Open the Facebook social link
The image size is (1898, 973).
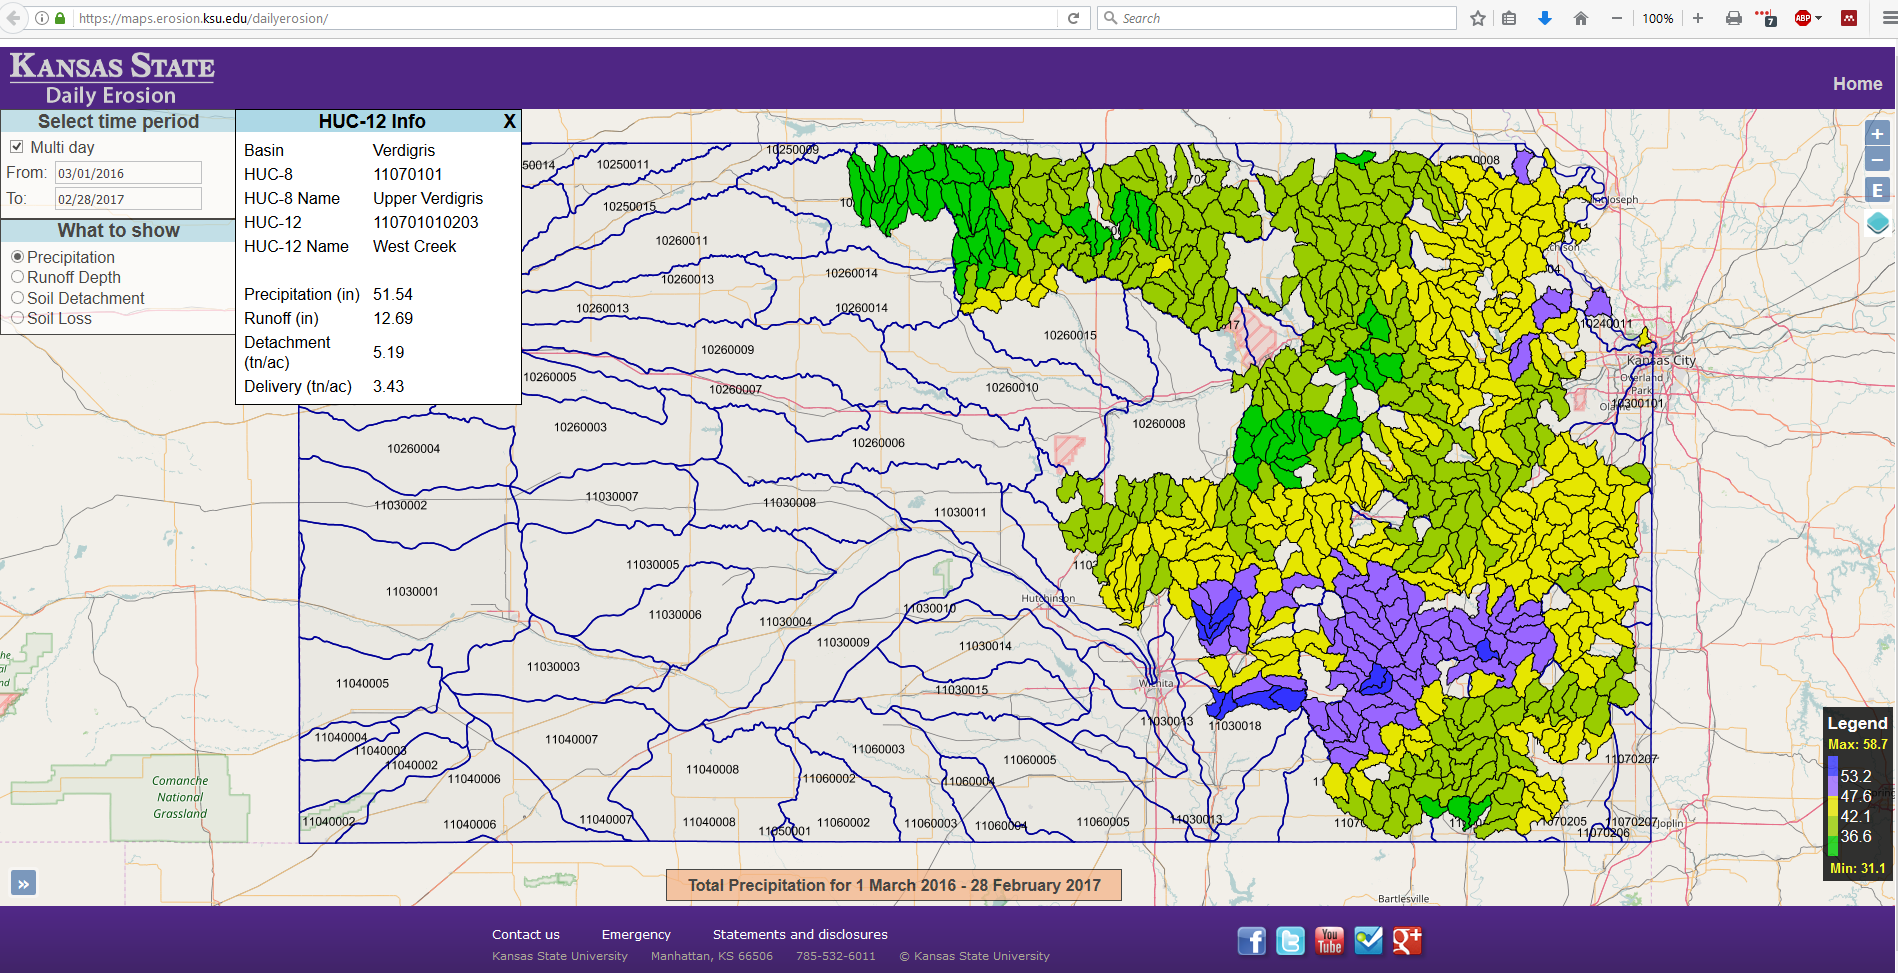(x=1251, y=941)
